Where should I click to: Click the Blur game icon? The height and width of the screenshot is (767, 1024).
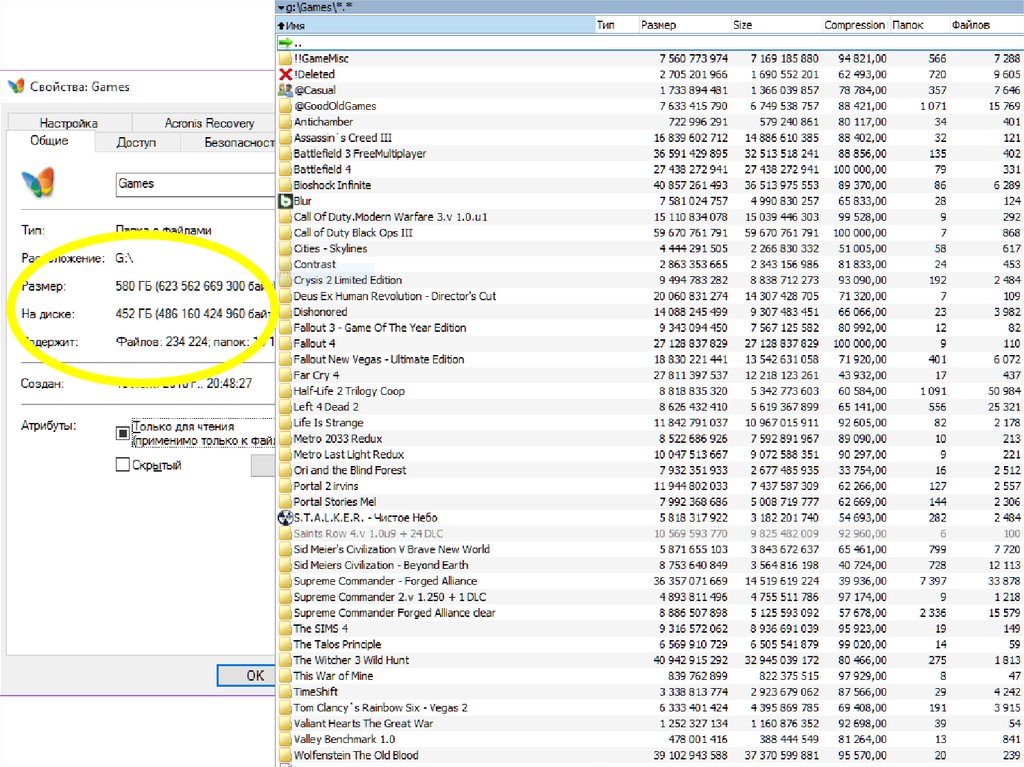(x=285, y=201)
